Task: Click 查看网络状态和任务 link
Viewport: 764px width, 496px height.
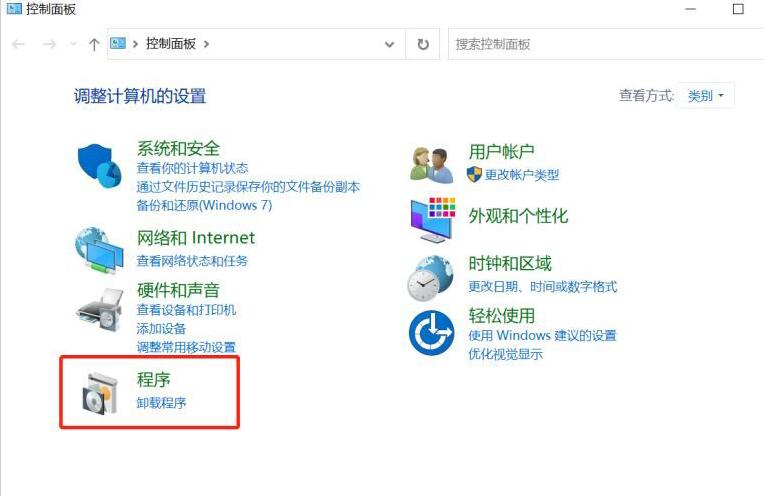Action: (x=192, y=261)
